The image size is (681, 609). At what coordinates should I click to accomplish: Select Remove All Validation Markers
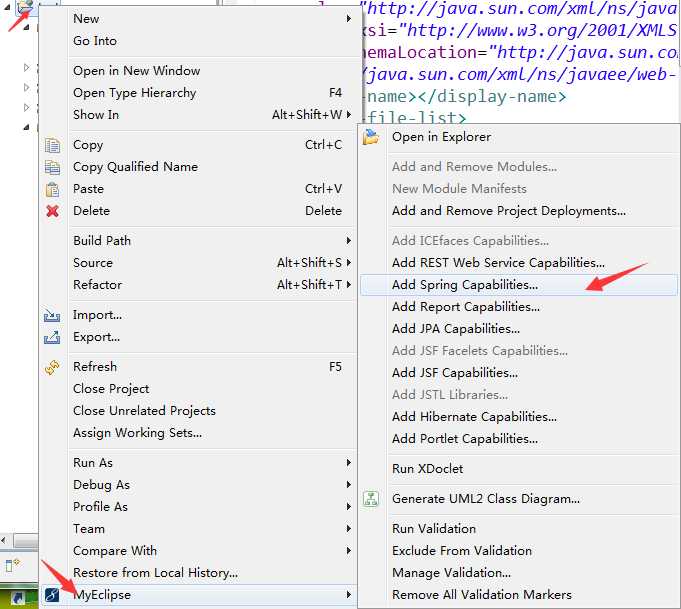point(519,595)
